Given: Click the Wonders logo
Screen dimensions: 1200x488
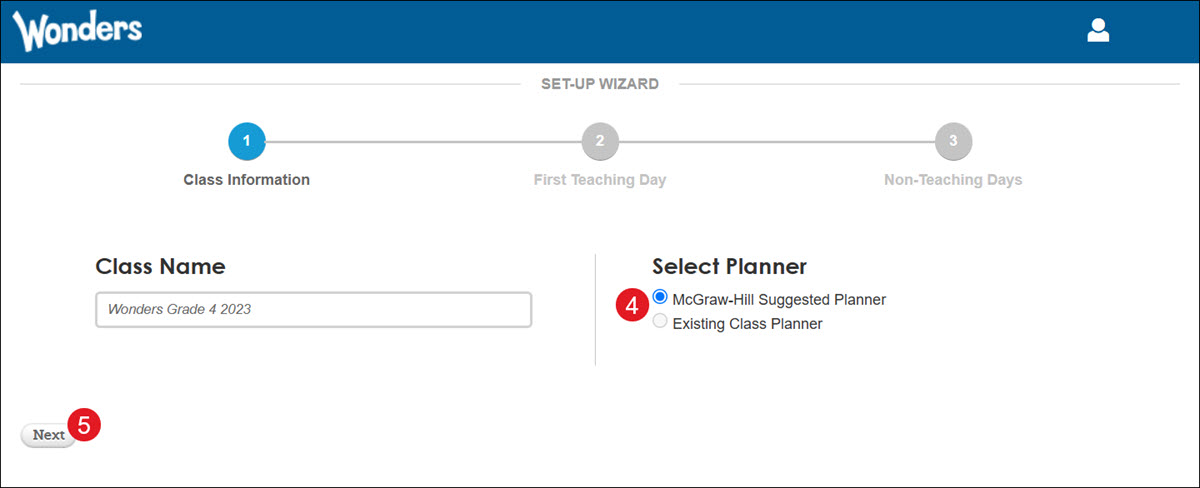Looking at the screenshot, I should point(78,31).
